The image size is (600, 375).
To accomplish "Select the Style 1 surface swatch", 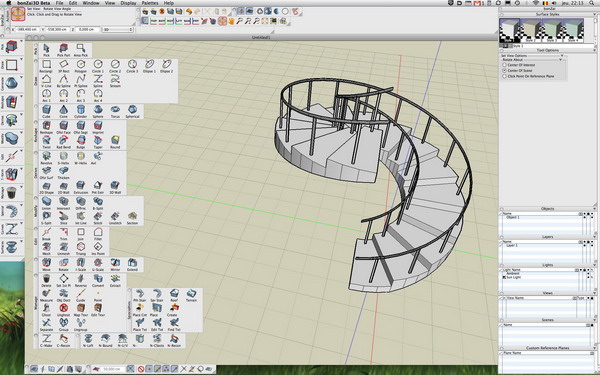I will pyautogui.click(x=510, y=30).
